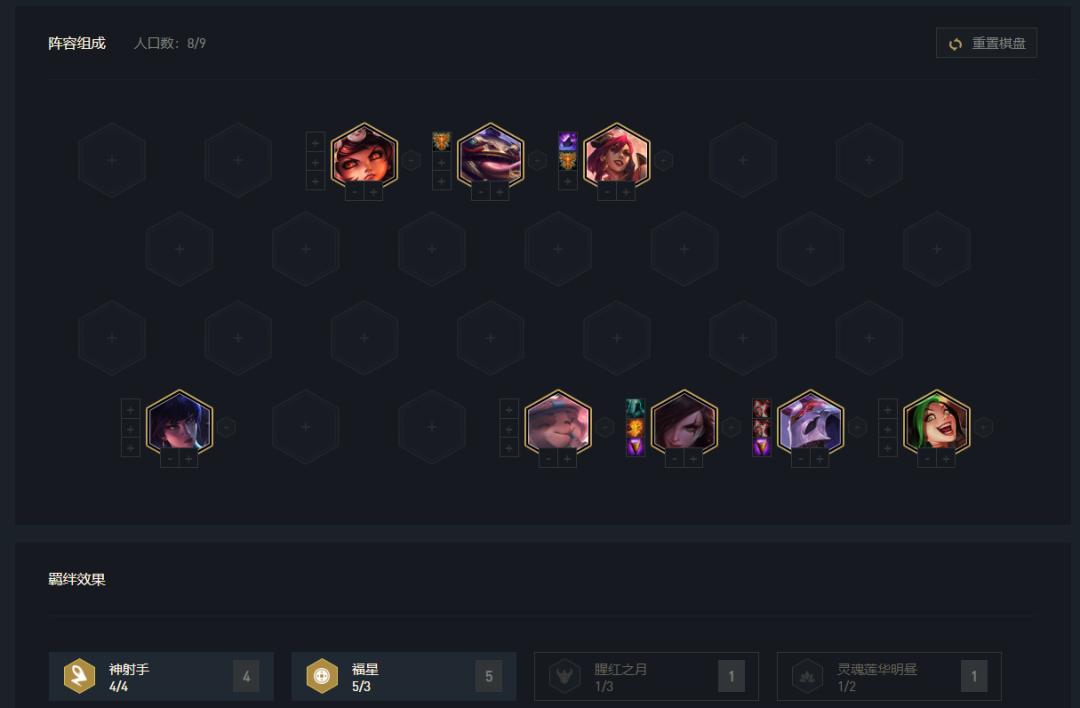
Task: Open the 腥红之月 trait card
Action: point(646,676)
